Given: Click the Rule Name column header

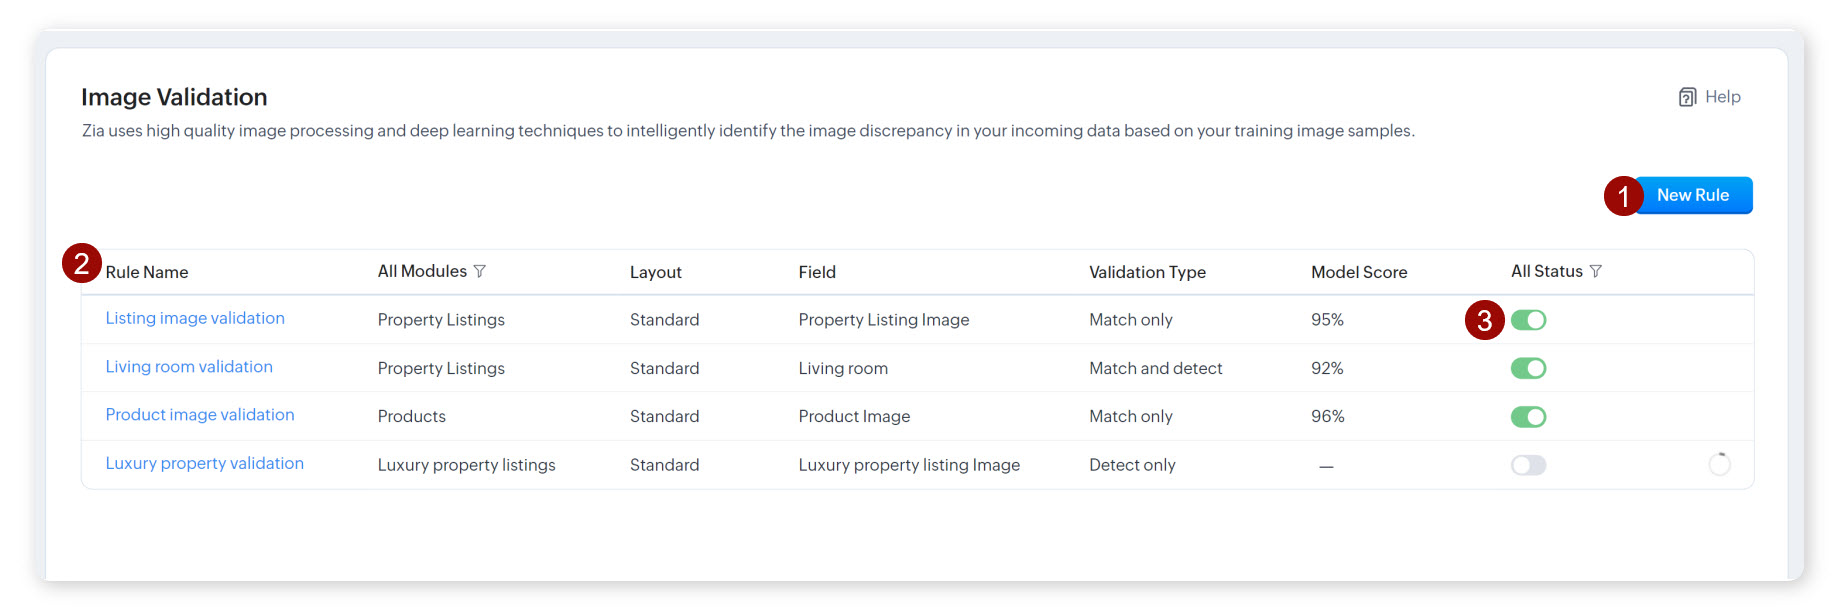Looking at the screenshot, I should tap(147, 272).
